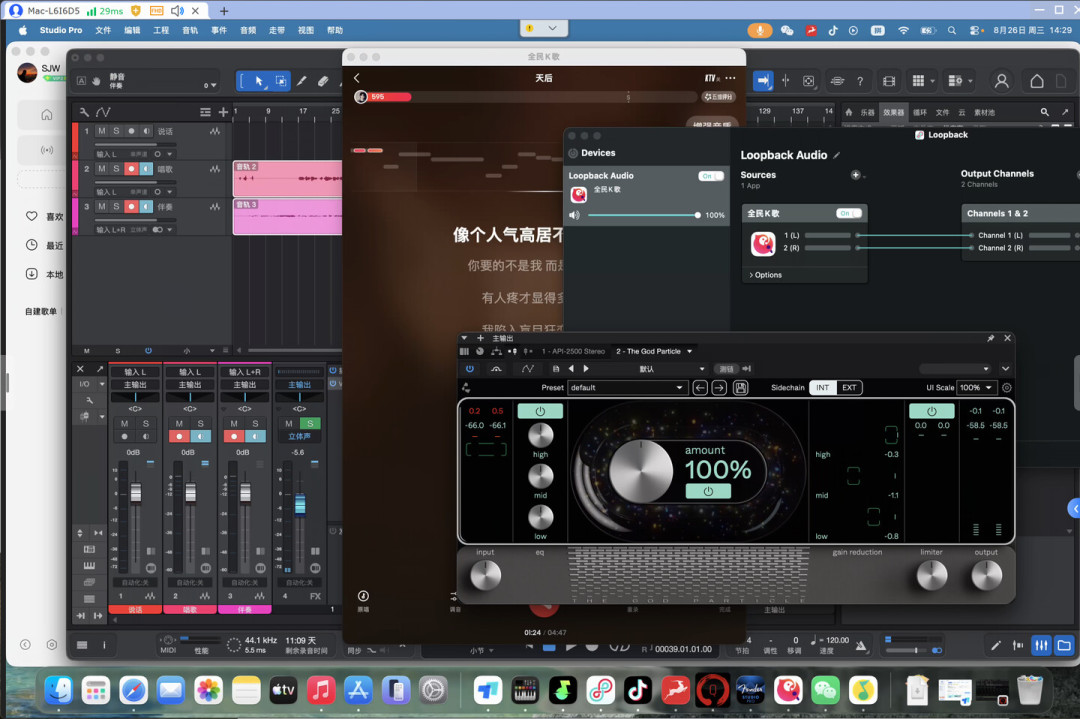Image resolution: width=1080 pixels, height=719 pixels.
Task: Click the 喜欢 sidebar item
Action: 45,216
